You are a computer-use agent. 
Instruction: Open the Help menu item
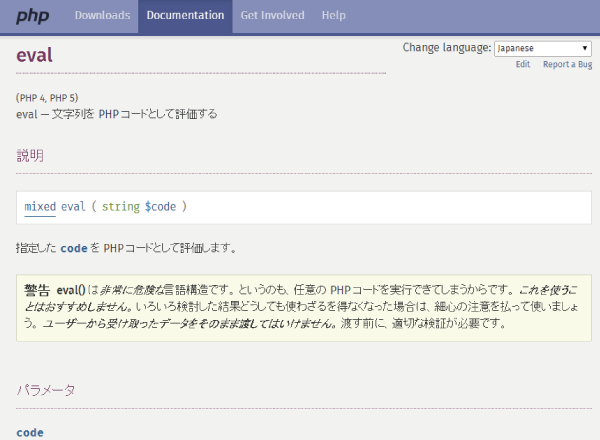(x=334, y=15)
